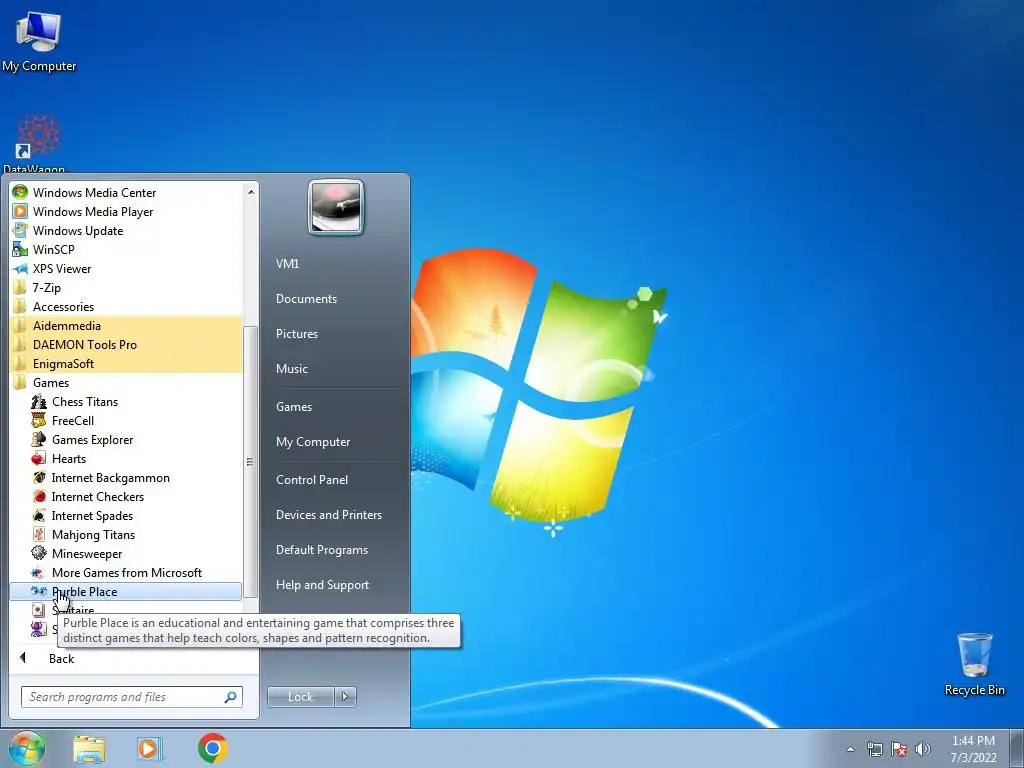Click the search magnifier icon
This screenshot has width=1024, height=768.
[x=230, y=697]
